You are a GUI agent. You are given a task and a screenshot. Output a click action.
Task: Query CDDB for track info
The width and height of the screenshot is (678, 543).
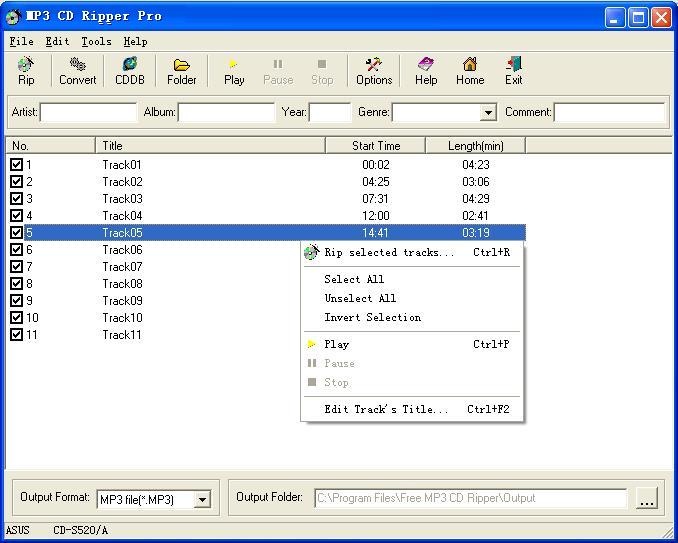(129, 71)
